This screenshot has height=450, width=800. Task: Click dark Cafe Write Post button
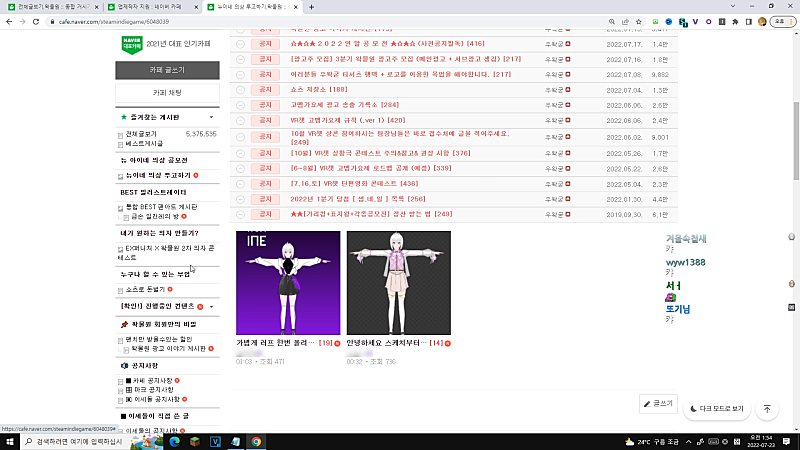point(167,70)
